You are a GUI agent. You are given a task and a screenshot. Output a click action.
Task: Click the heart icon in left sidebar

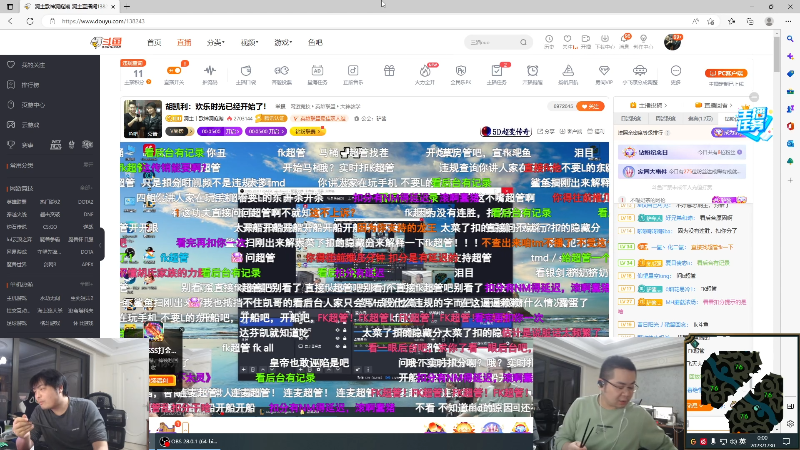(11, 65)
